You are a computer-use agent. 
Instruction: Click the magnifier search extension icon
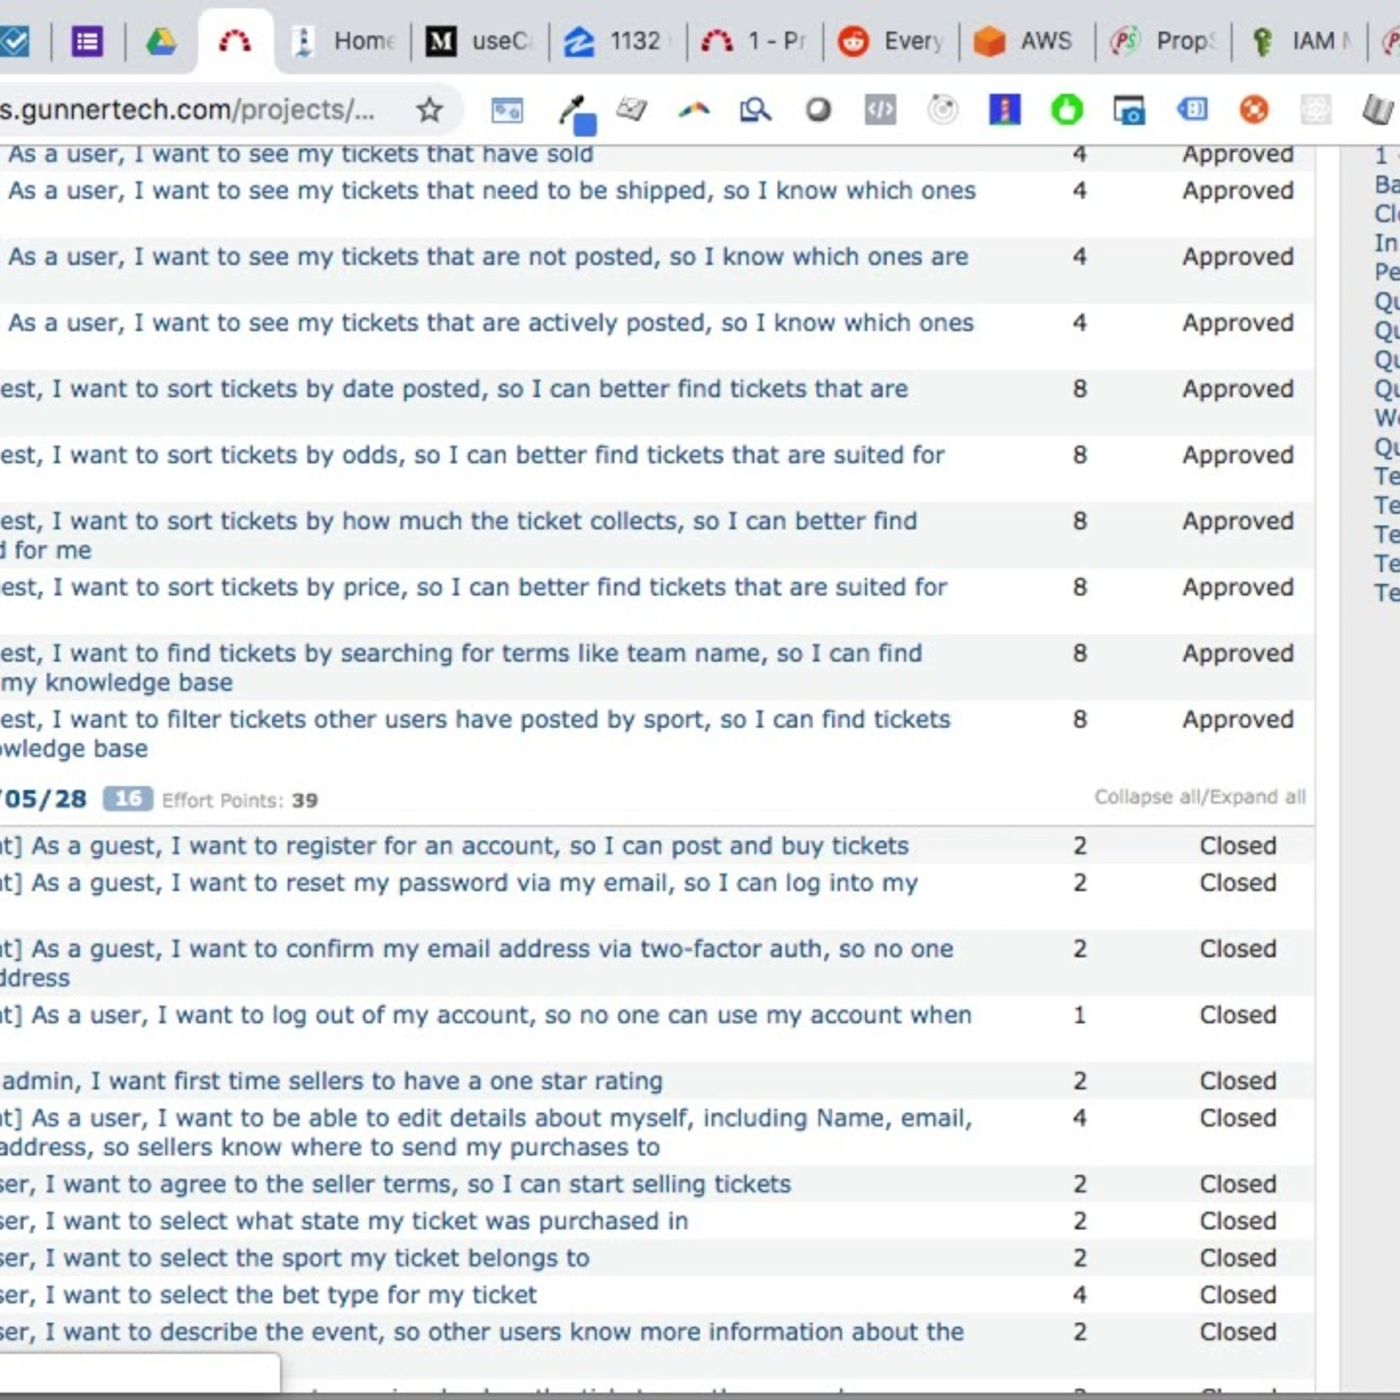755,109
